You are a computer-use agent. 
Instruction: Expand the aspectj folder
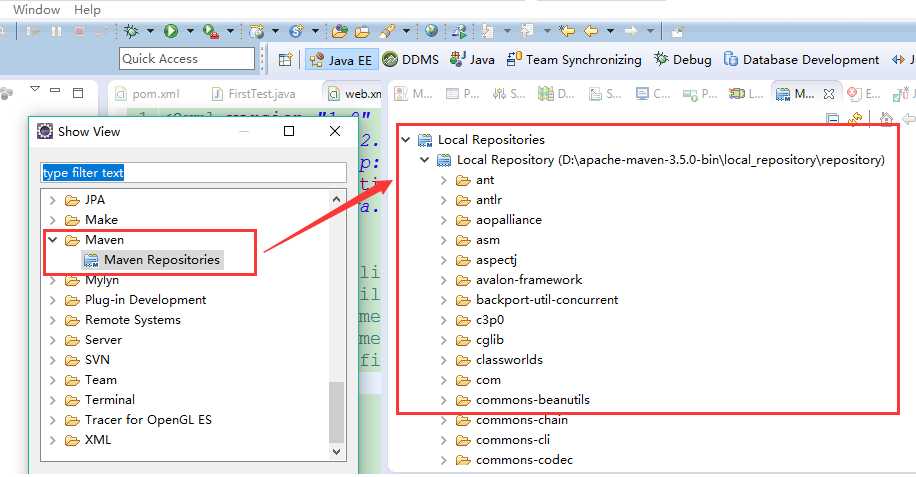pos(444,260)
